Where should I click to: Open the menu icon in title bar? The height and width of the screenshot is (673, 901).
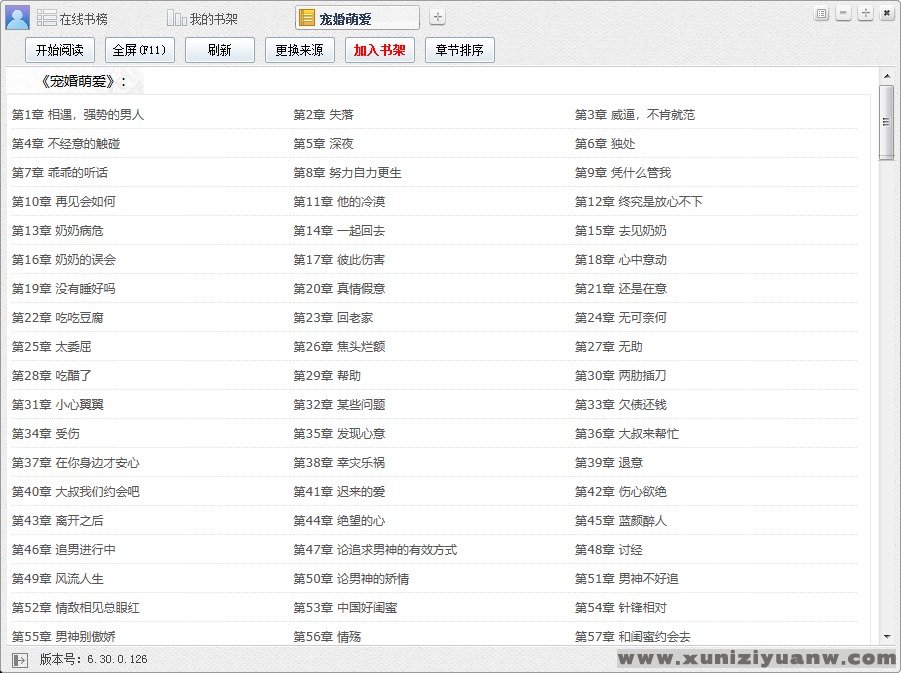coord(821,13)
